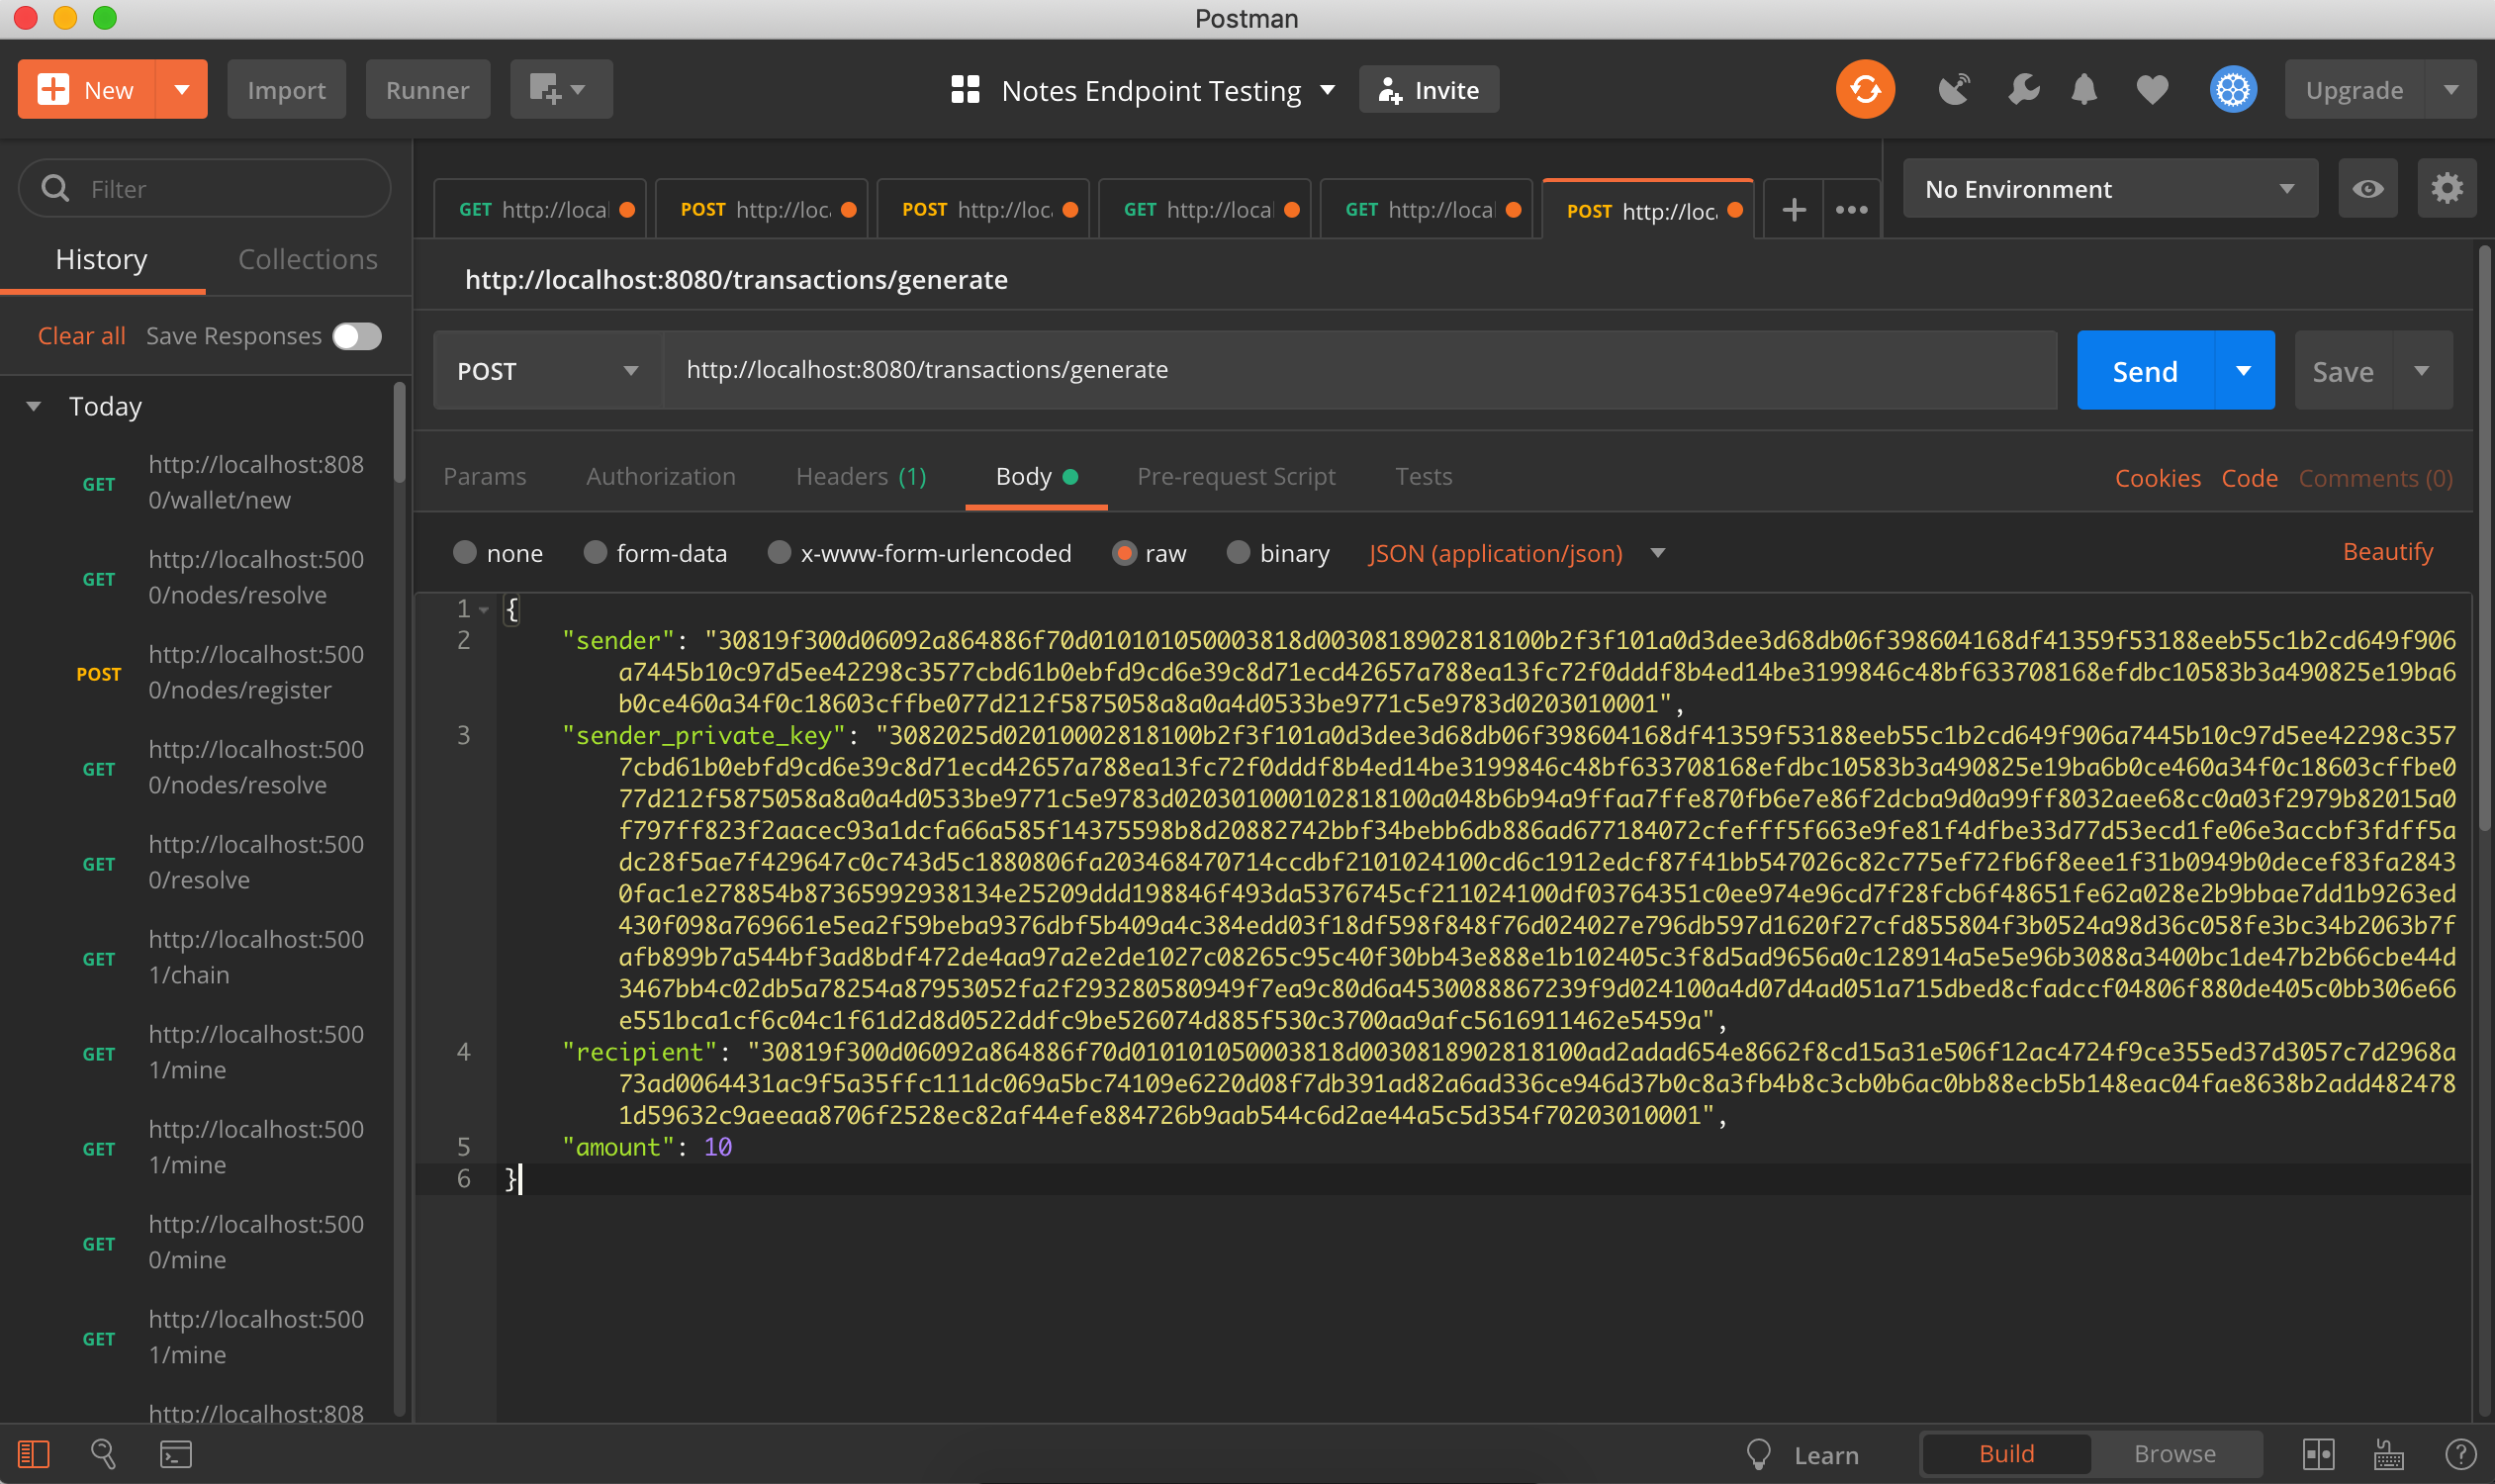Select the first GET request tab
2495x1484 pixels.
(x=540, y=210)
